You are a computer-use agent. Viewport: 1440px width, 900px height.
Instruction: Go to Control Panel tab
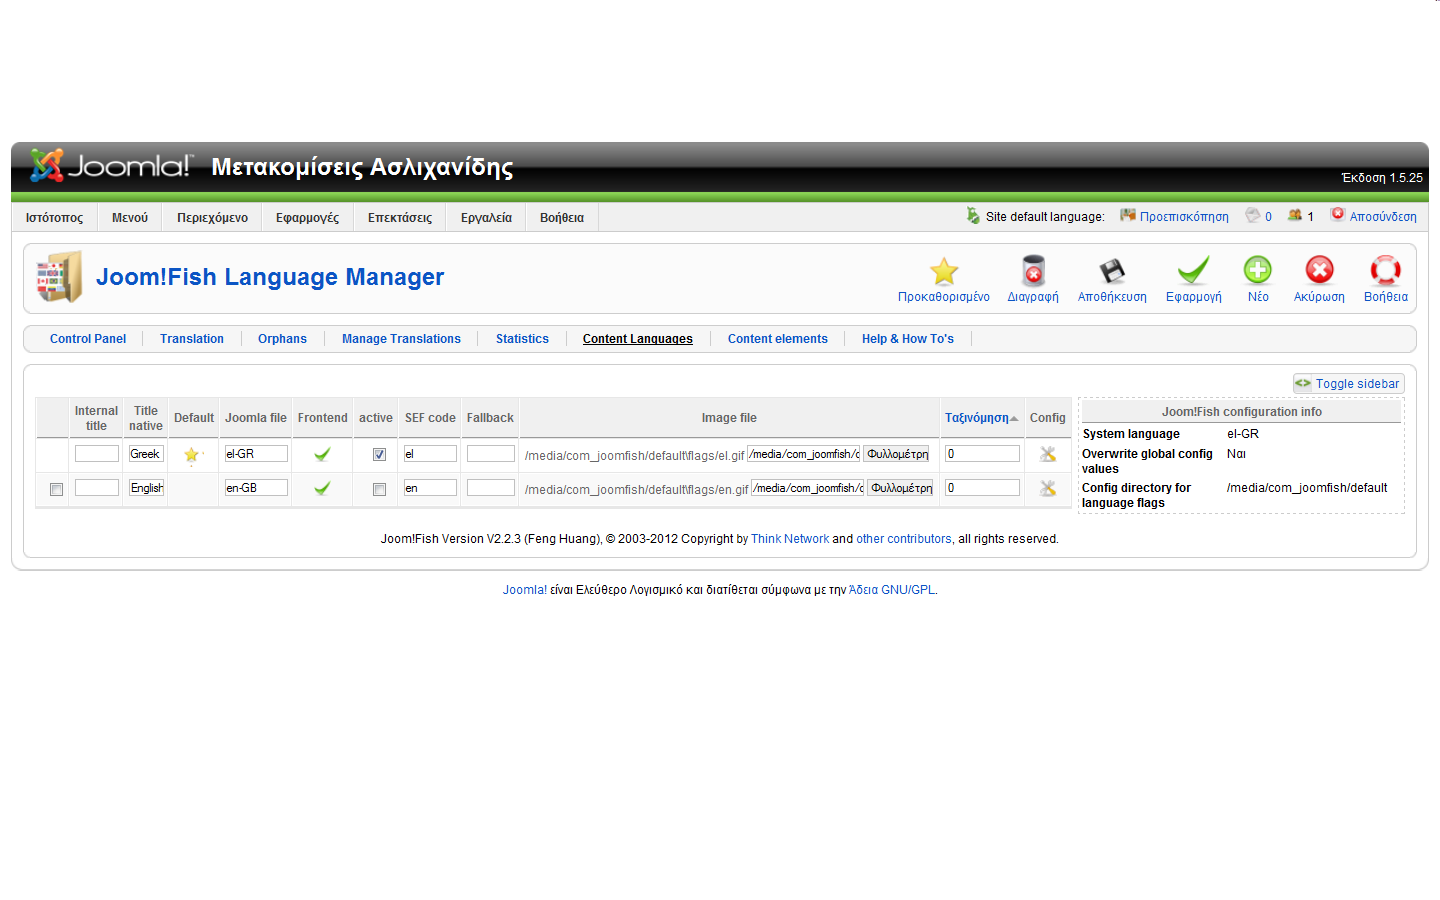[x=88, y=339]
